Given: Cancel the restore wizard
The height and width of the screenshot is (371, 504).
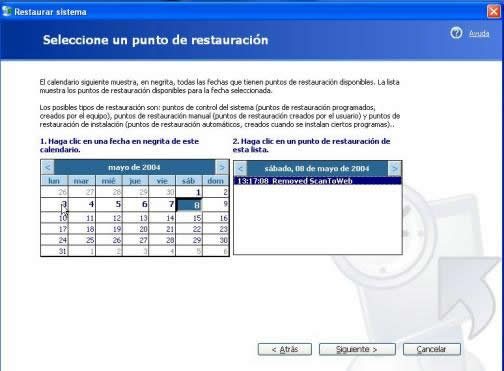Looking at the screenshot, I should (x=432, y=349).
